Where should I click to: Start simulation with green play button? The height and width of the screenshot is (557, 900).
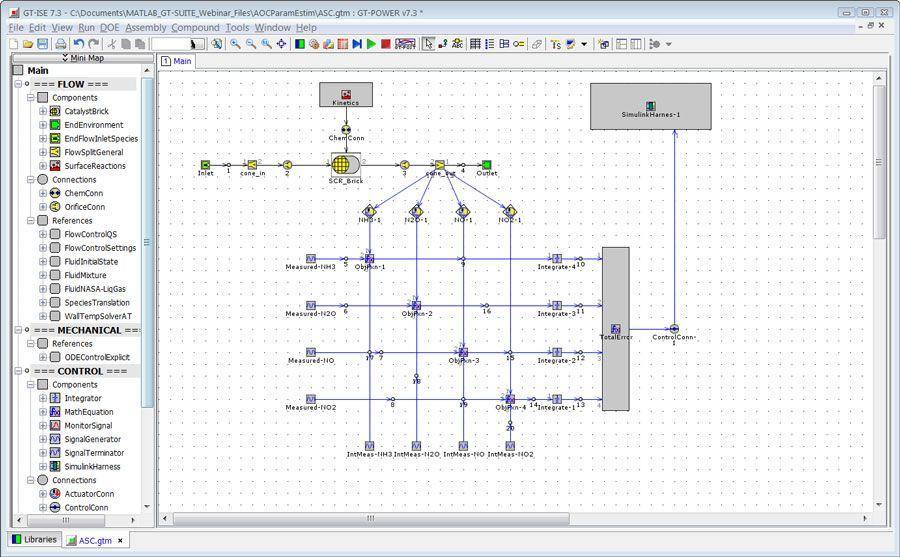[x=371, y=44]
